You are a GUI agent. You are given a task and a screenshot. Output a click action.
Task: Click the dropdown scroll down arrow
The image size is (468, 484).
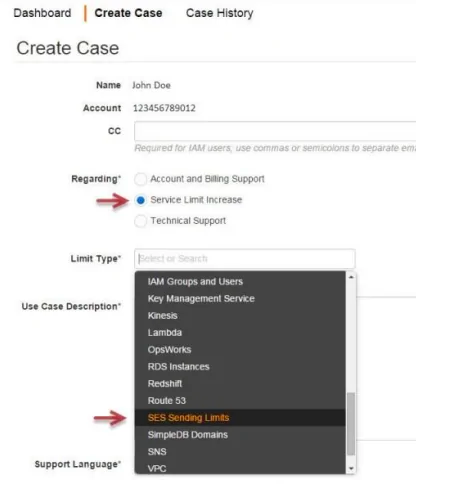[x=351, y=469]
